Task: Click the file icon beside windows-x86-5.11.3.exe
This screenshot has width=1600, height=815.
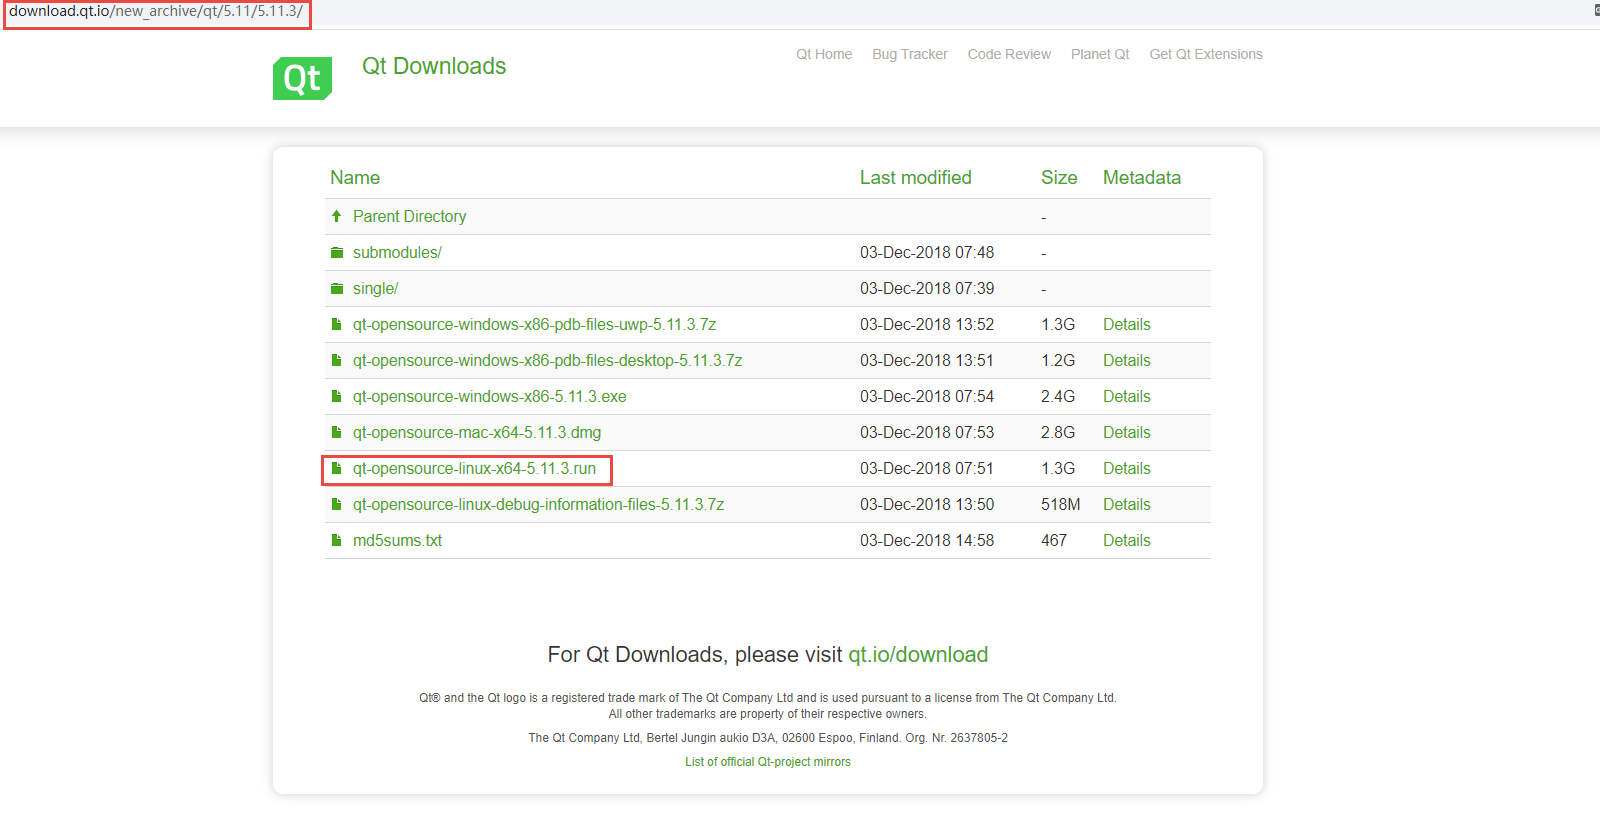Action: pos(337,396)
